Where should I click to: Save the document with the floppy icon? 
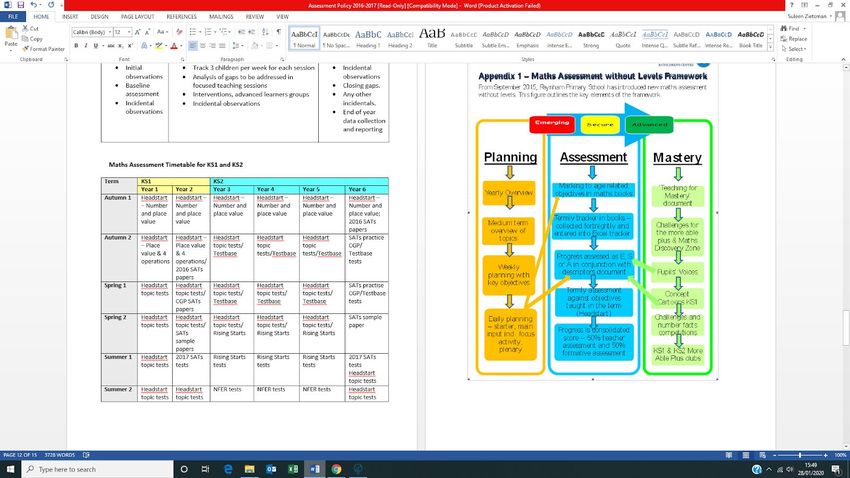(21, 5)
